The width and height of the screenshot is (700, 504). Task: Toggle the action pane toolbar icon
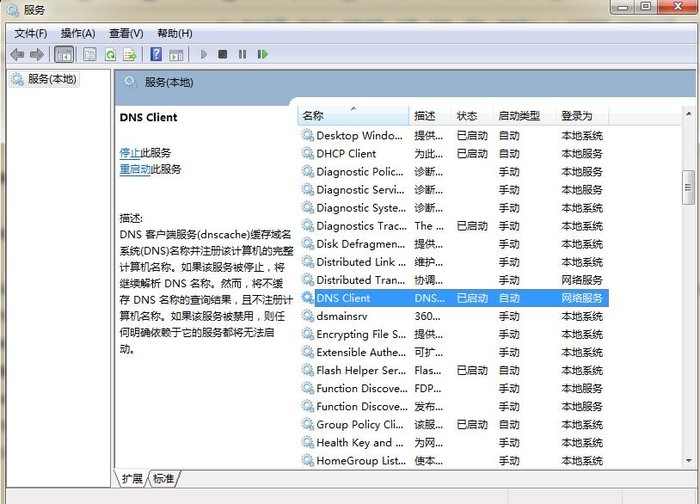pyautogui.click(x=176, y=54)
